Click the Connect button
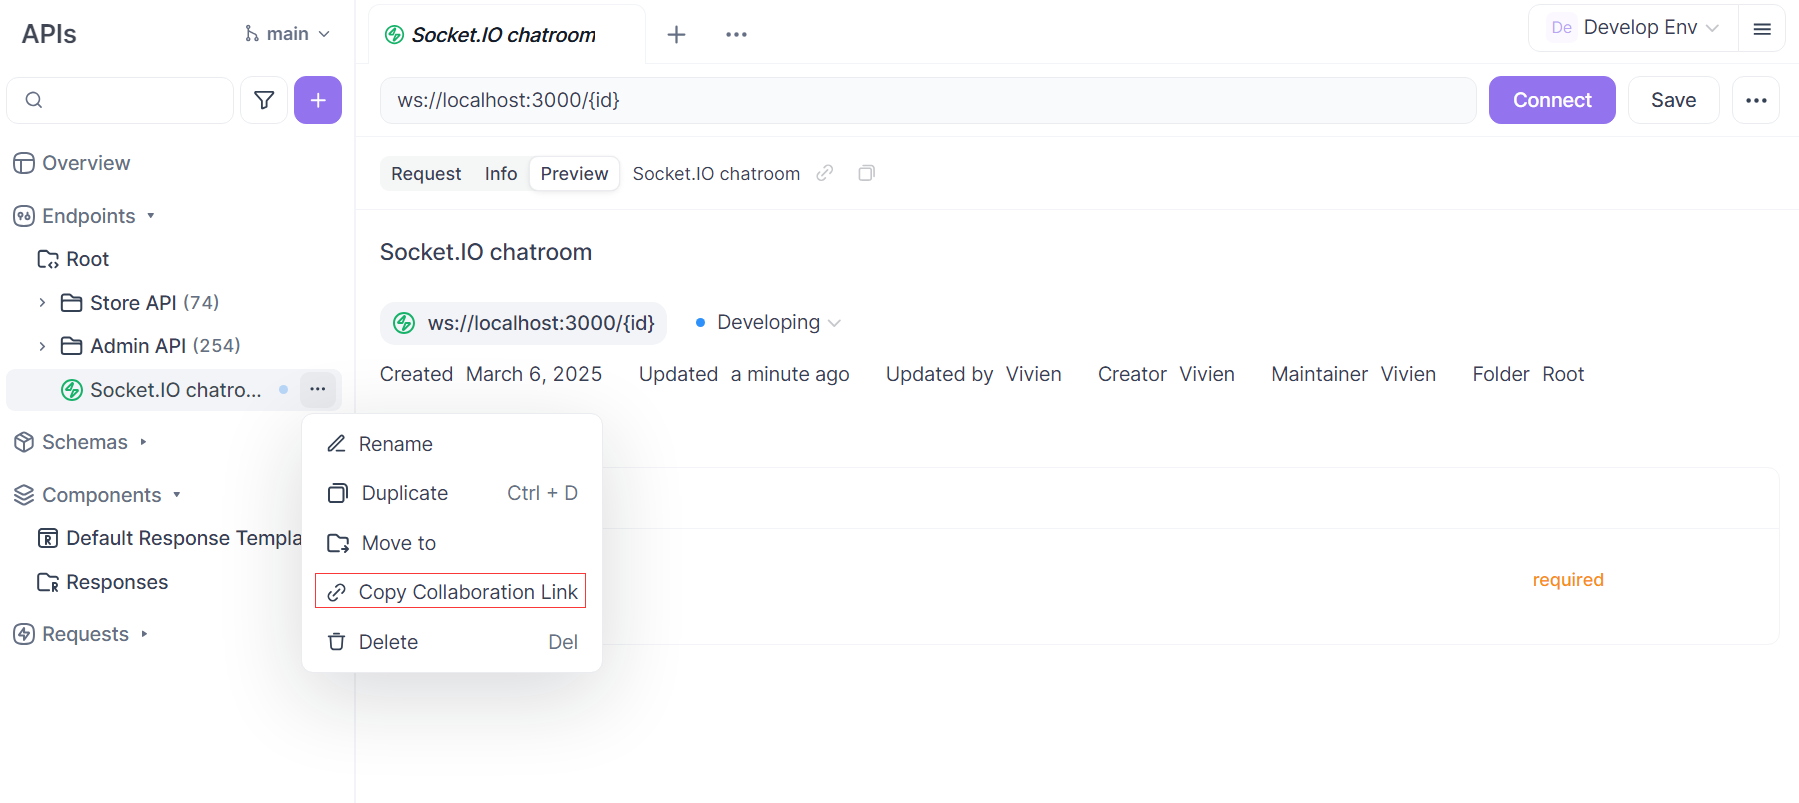The image size is (1799, 803). click(x=1552, y=100)
